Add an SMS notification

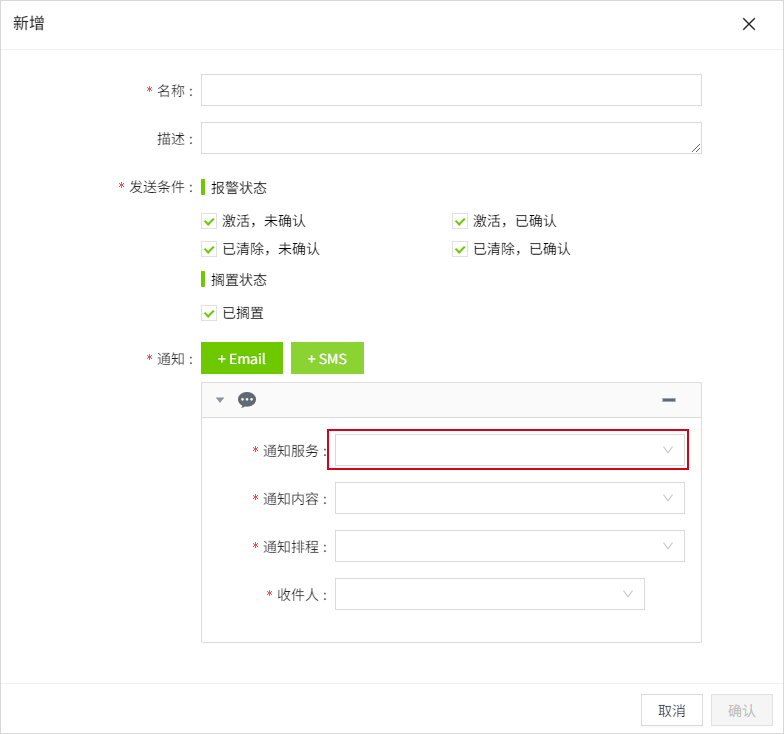(327, 358)
